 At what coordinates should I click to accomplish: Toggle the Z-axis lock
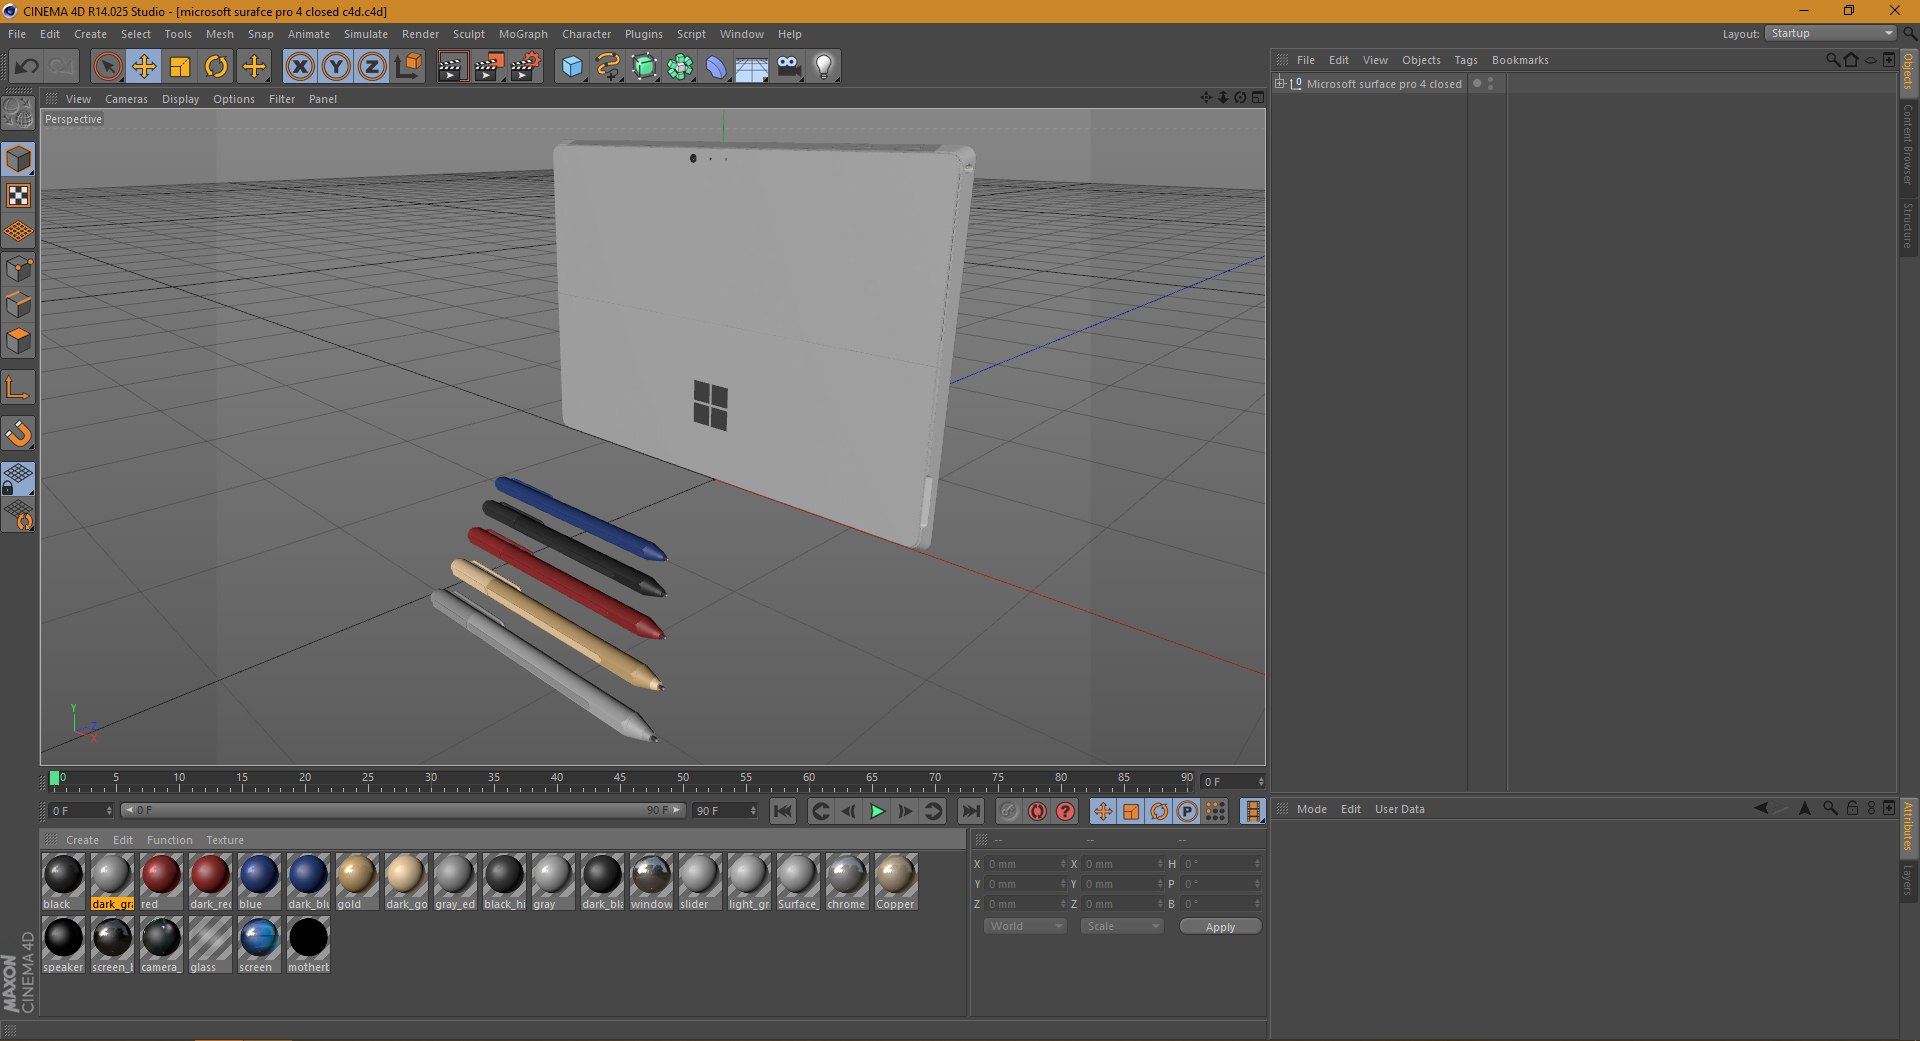[x=371, y=67]
